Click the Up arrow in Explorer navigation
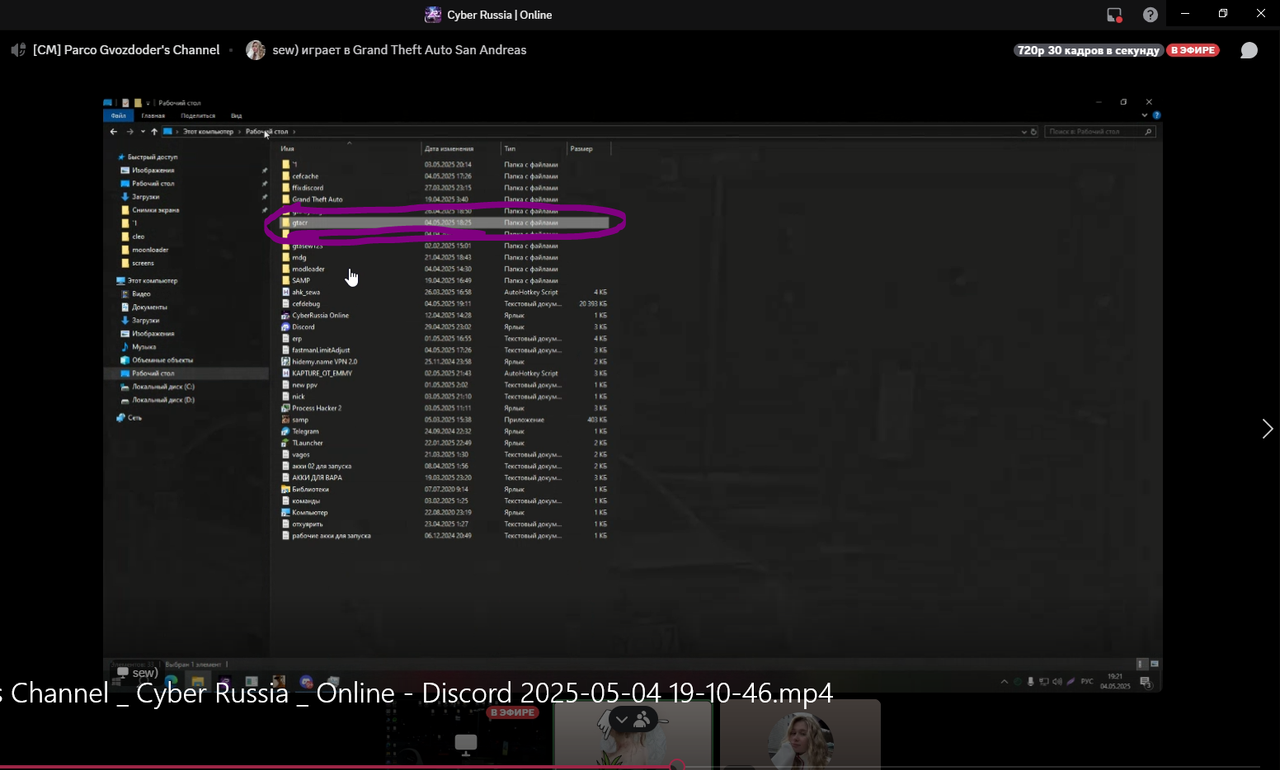The width and height of the screenshot is (1280, 770). click(x=154, y=132)
